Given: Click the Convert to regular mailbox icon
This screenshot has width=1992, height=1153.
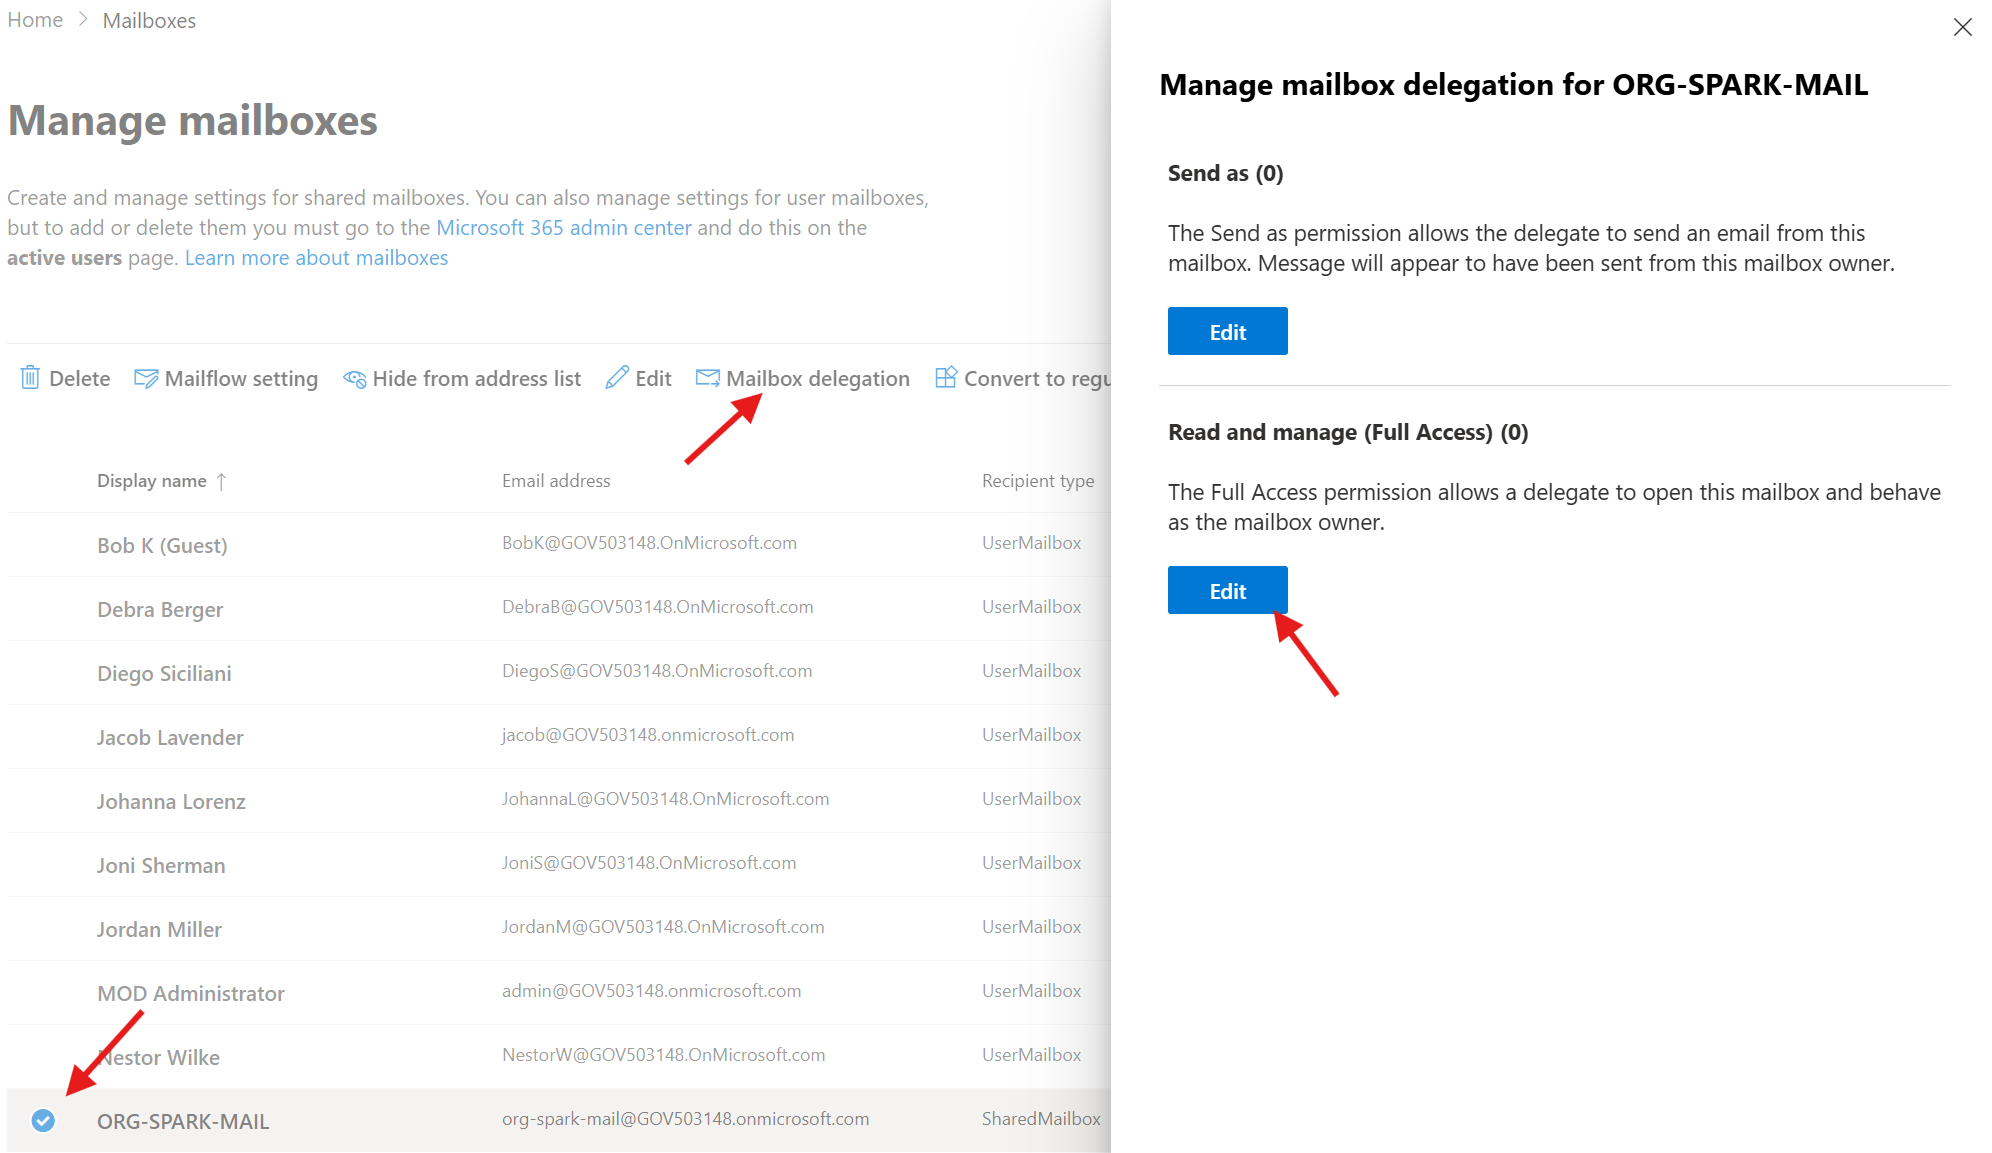Looking at the screenshot, I should click(x=946, y=377).
